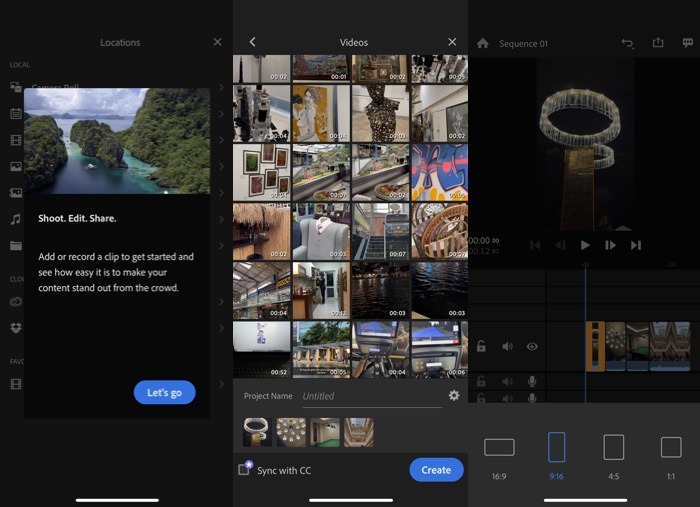This screenshot has width=700, height=507.
Task: Tap the Let's go button
Action: pos(164,392)
